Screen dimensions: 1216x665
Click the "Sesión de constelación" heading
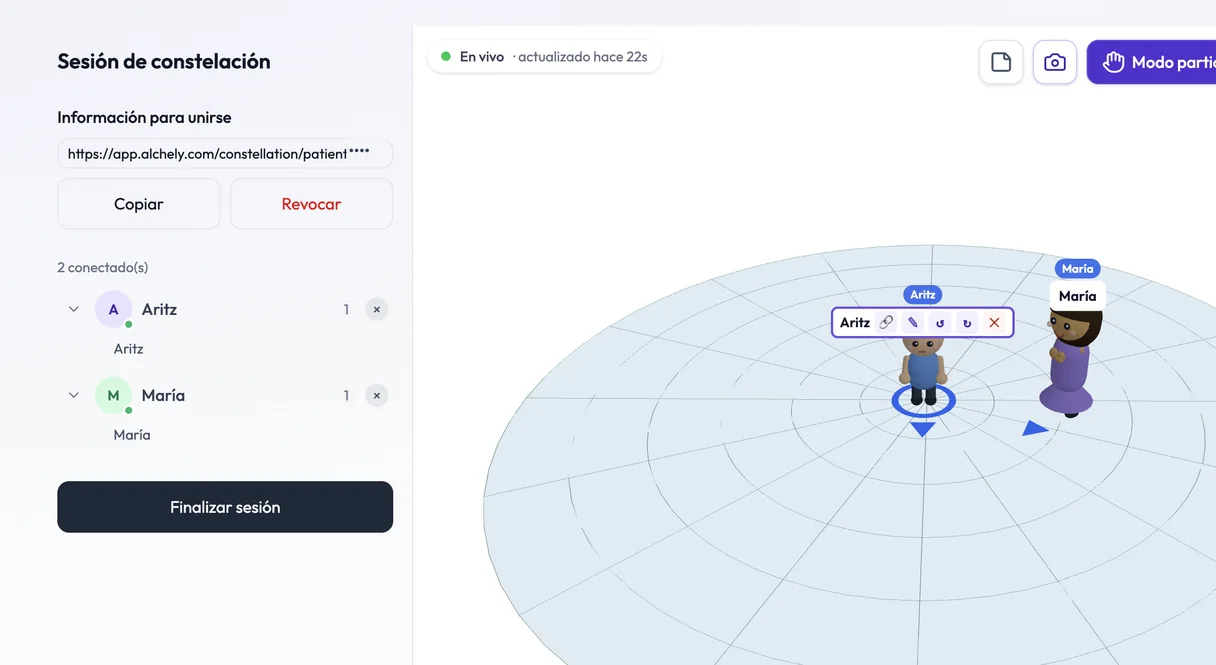click(164, 61)
